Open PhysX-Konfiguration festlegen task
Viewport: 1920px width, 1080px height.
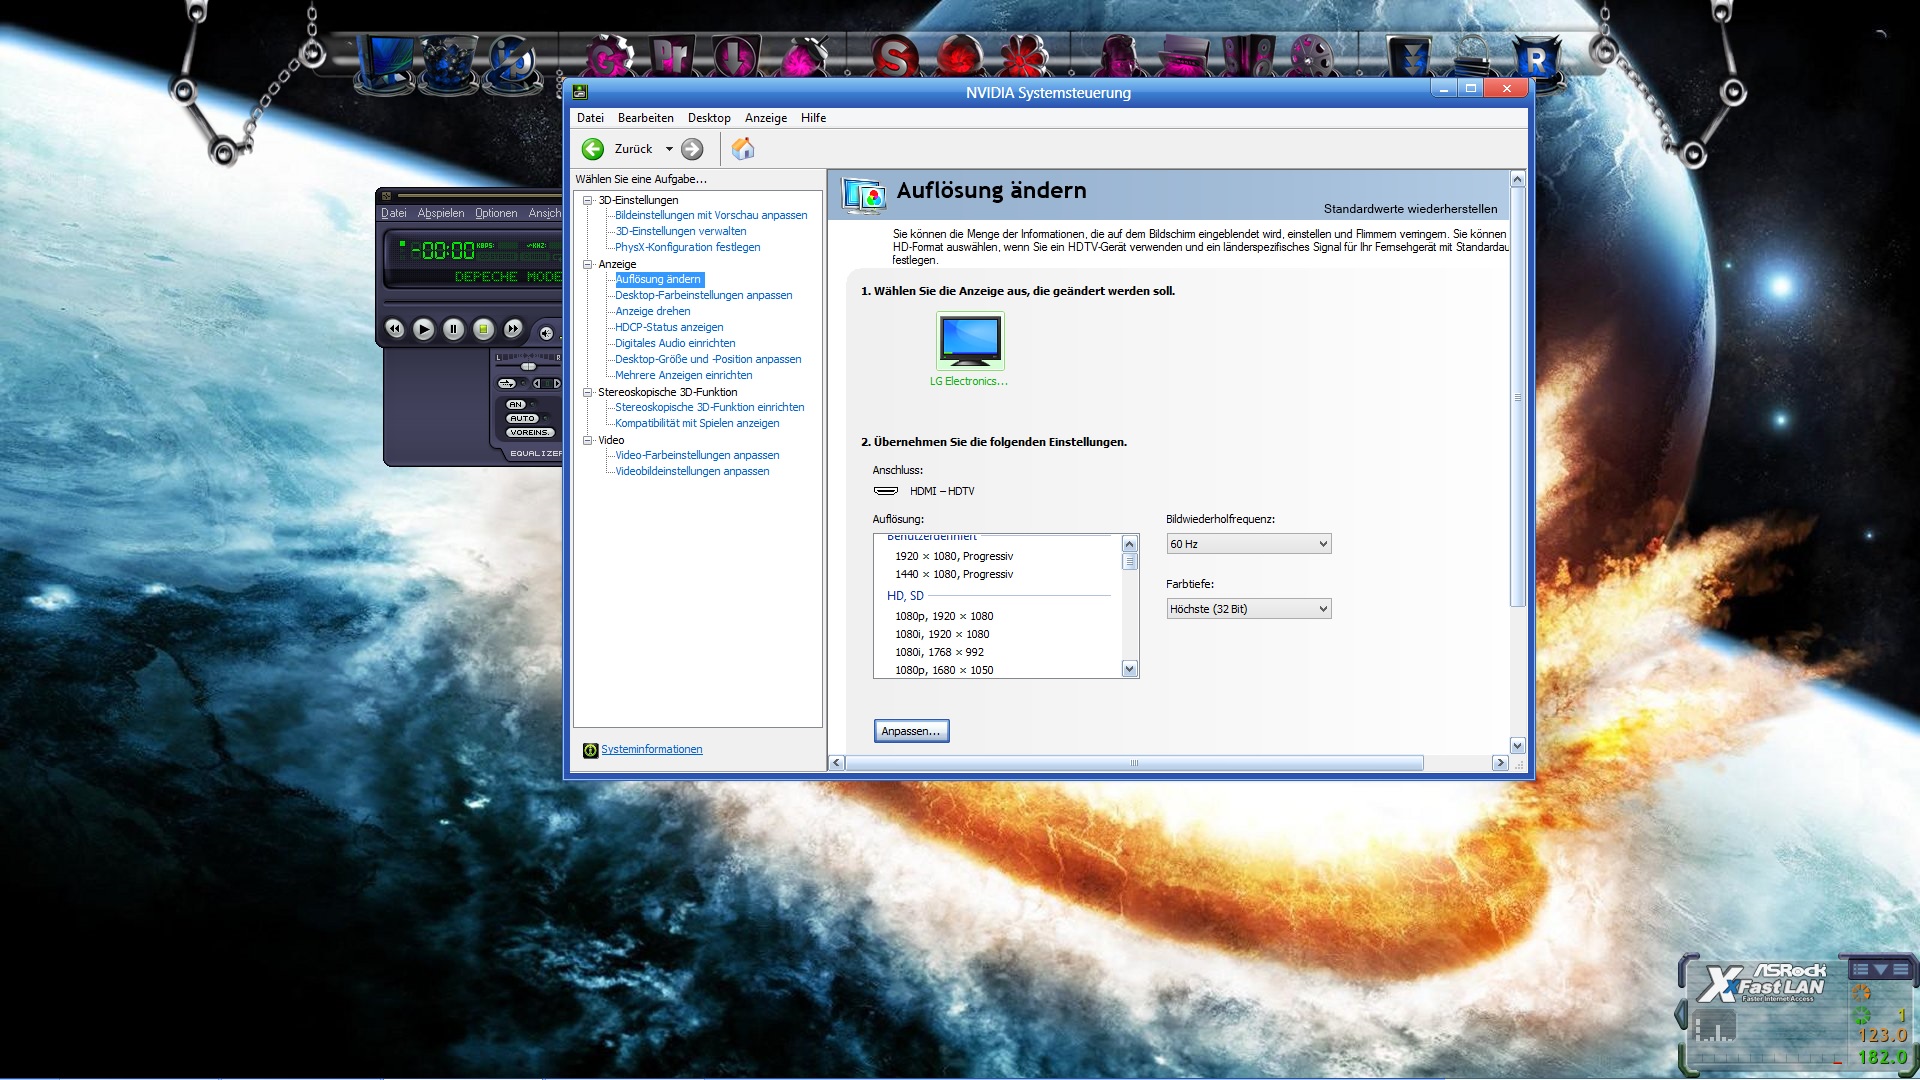point(688,247)
